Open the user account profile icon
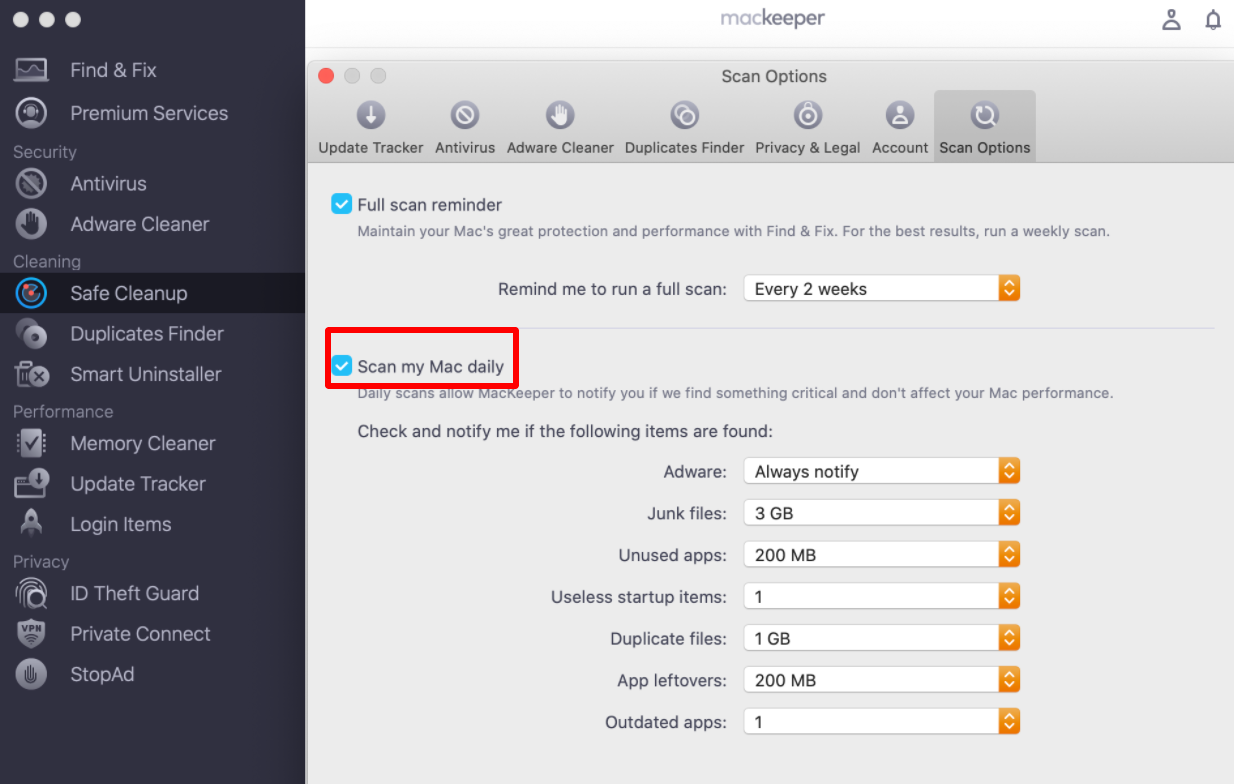 click(x=1171, y=19)
